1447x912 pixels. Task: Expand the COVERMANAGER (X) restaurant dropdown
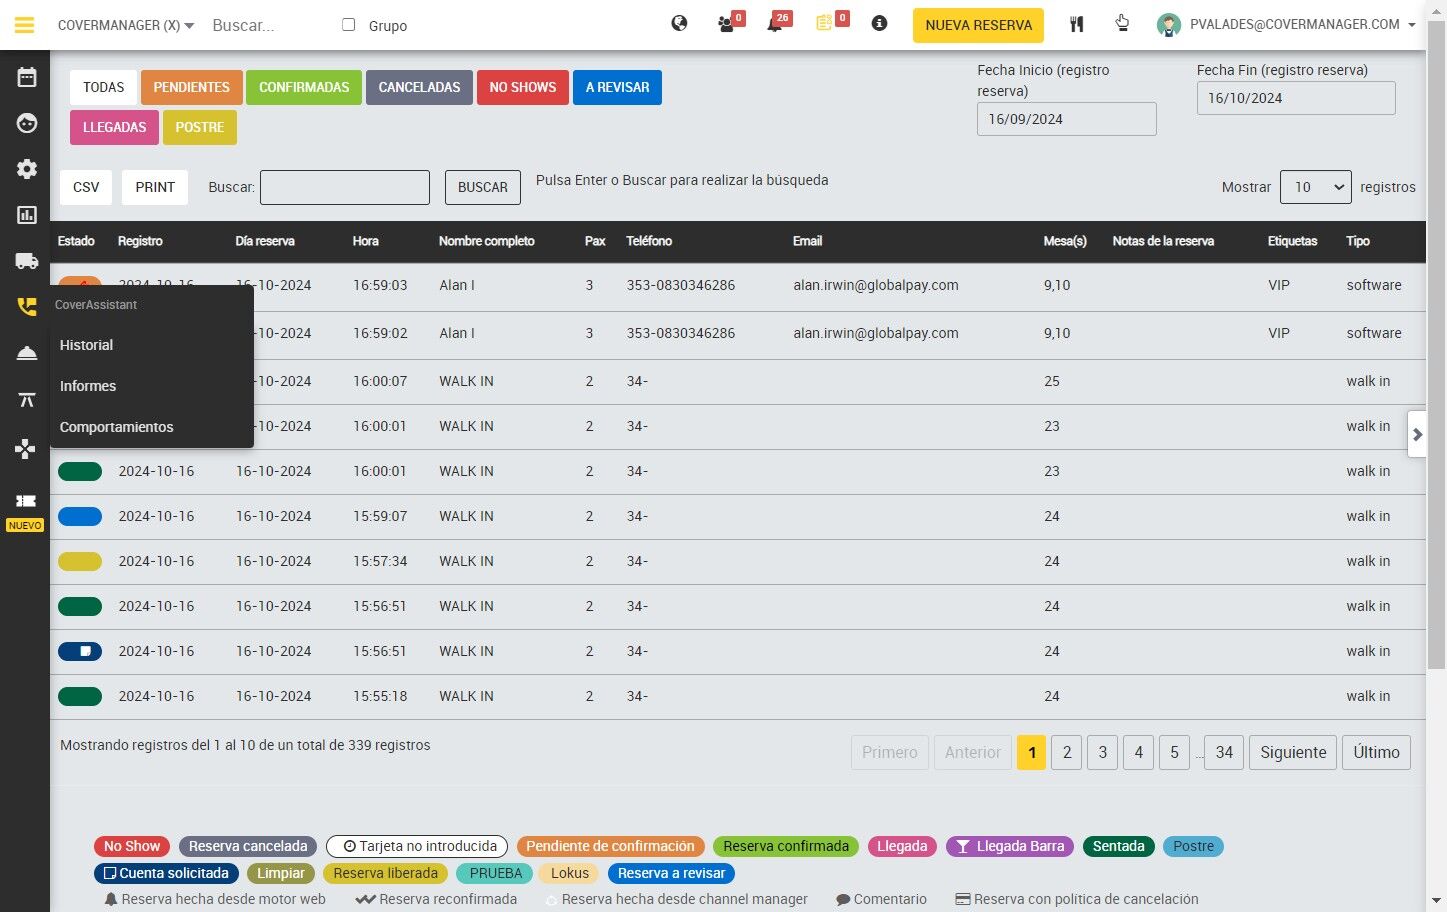pos(126,25)
